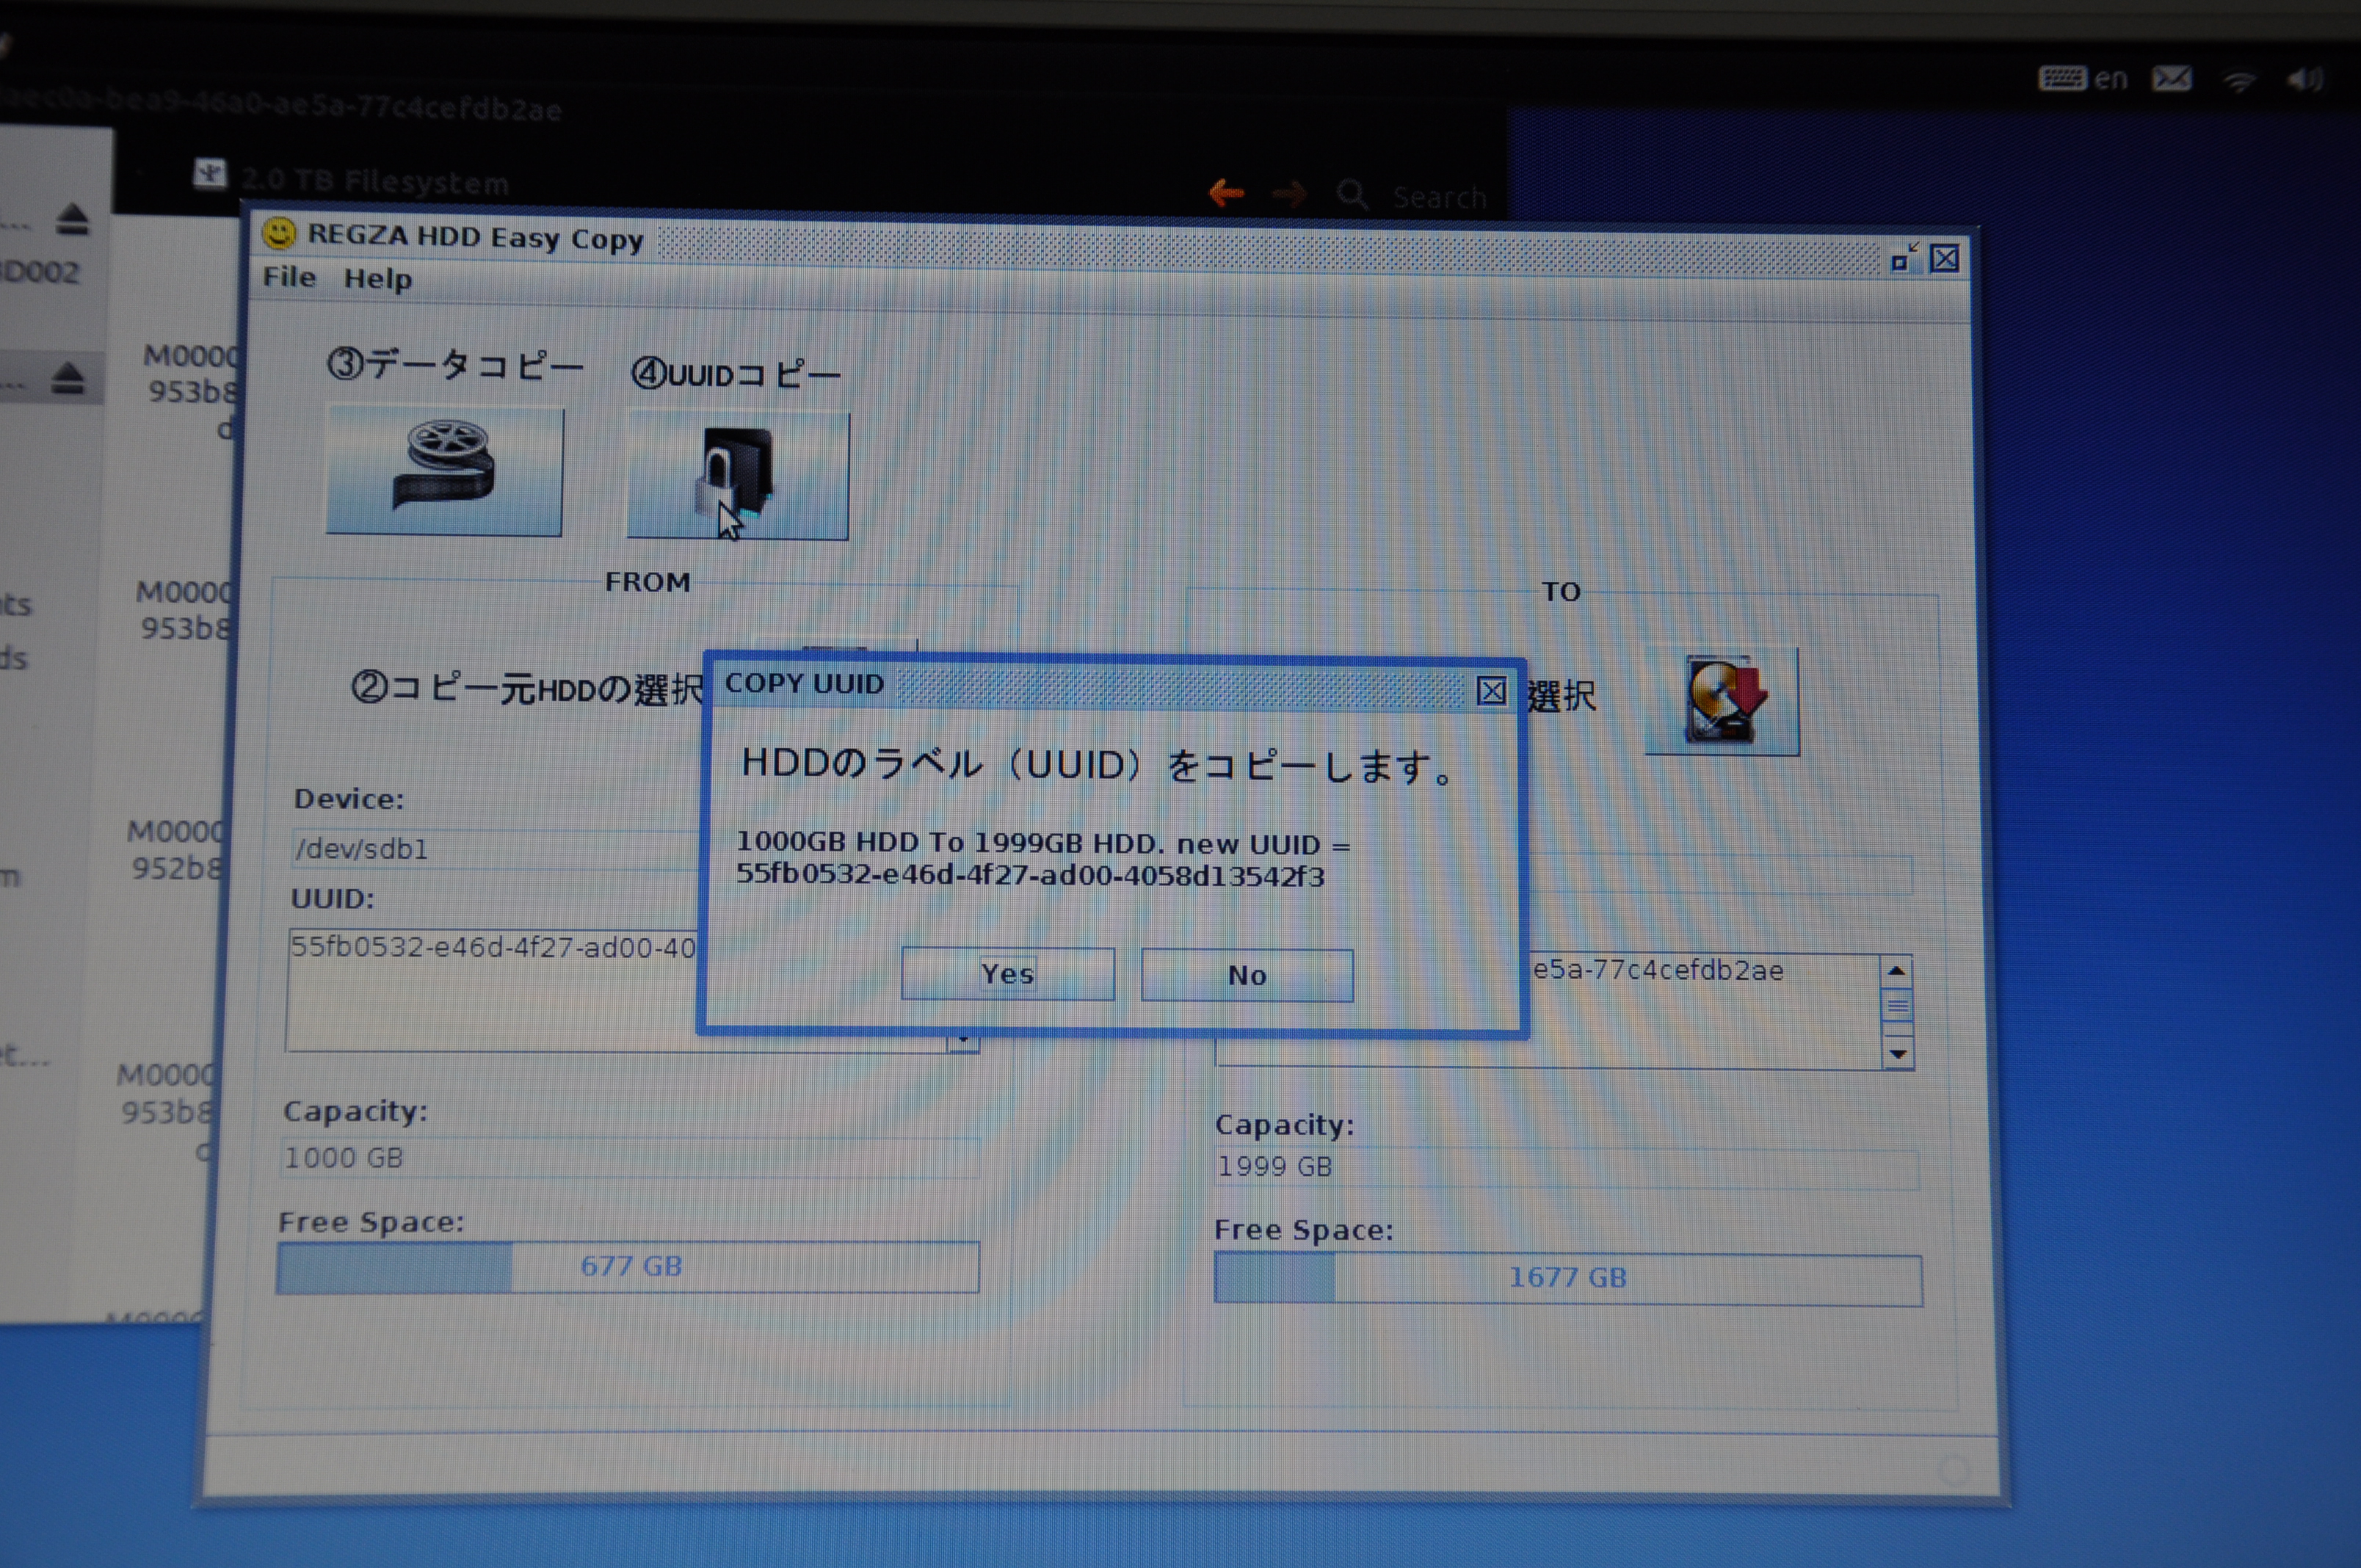
Task: Click the forward arrow in file manager
Action: tap(1289, 193)
